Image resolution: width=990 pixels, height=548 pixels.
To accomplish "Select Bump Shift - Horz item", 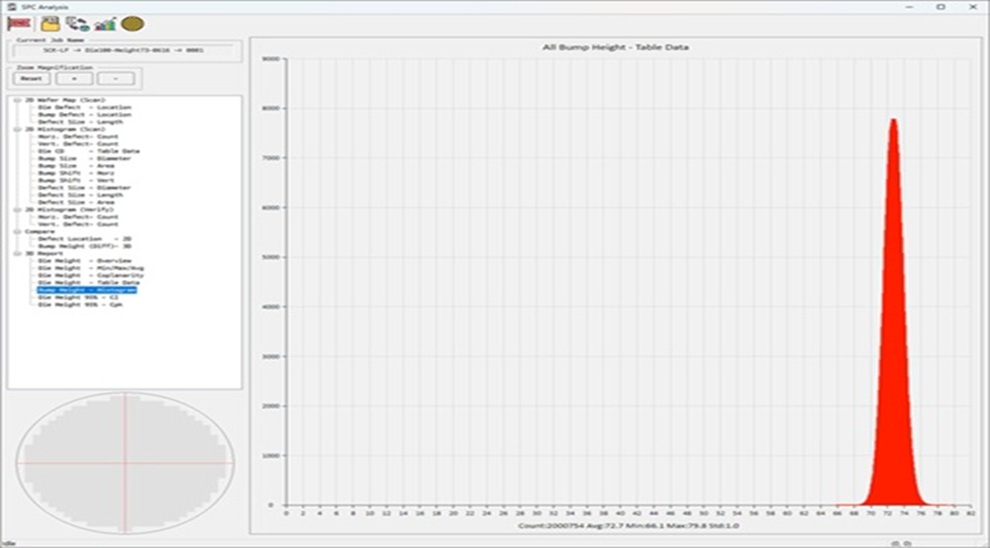I will pyautogui.click(x=76, y=173).
